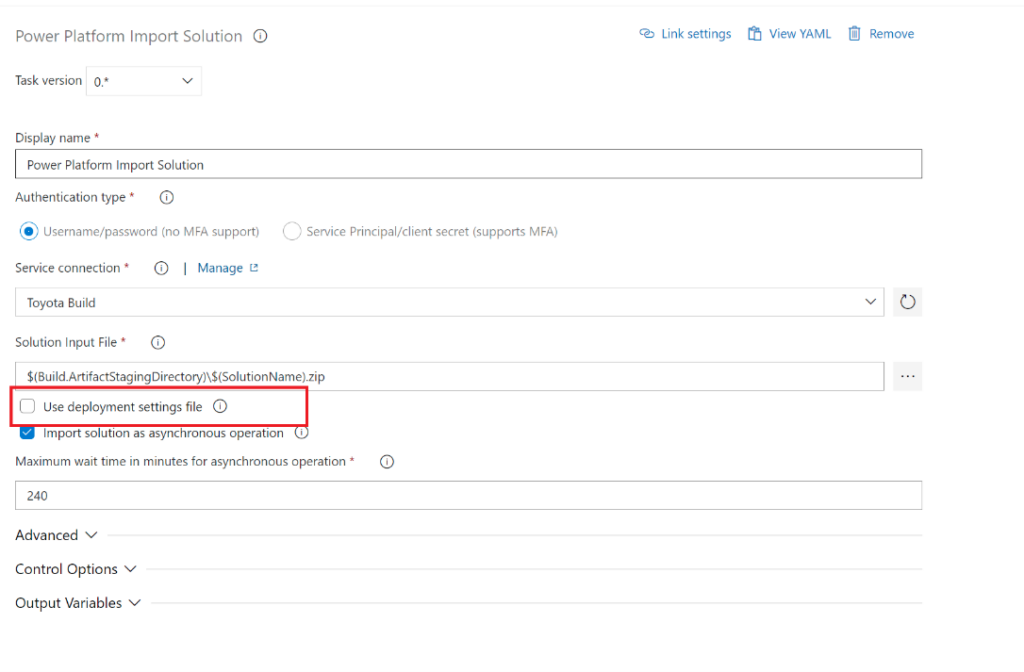Click the info icon next to Authentication type
The width and height of the screenshot is (1024, 672).
point(167,198)
